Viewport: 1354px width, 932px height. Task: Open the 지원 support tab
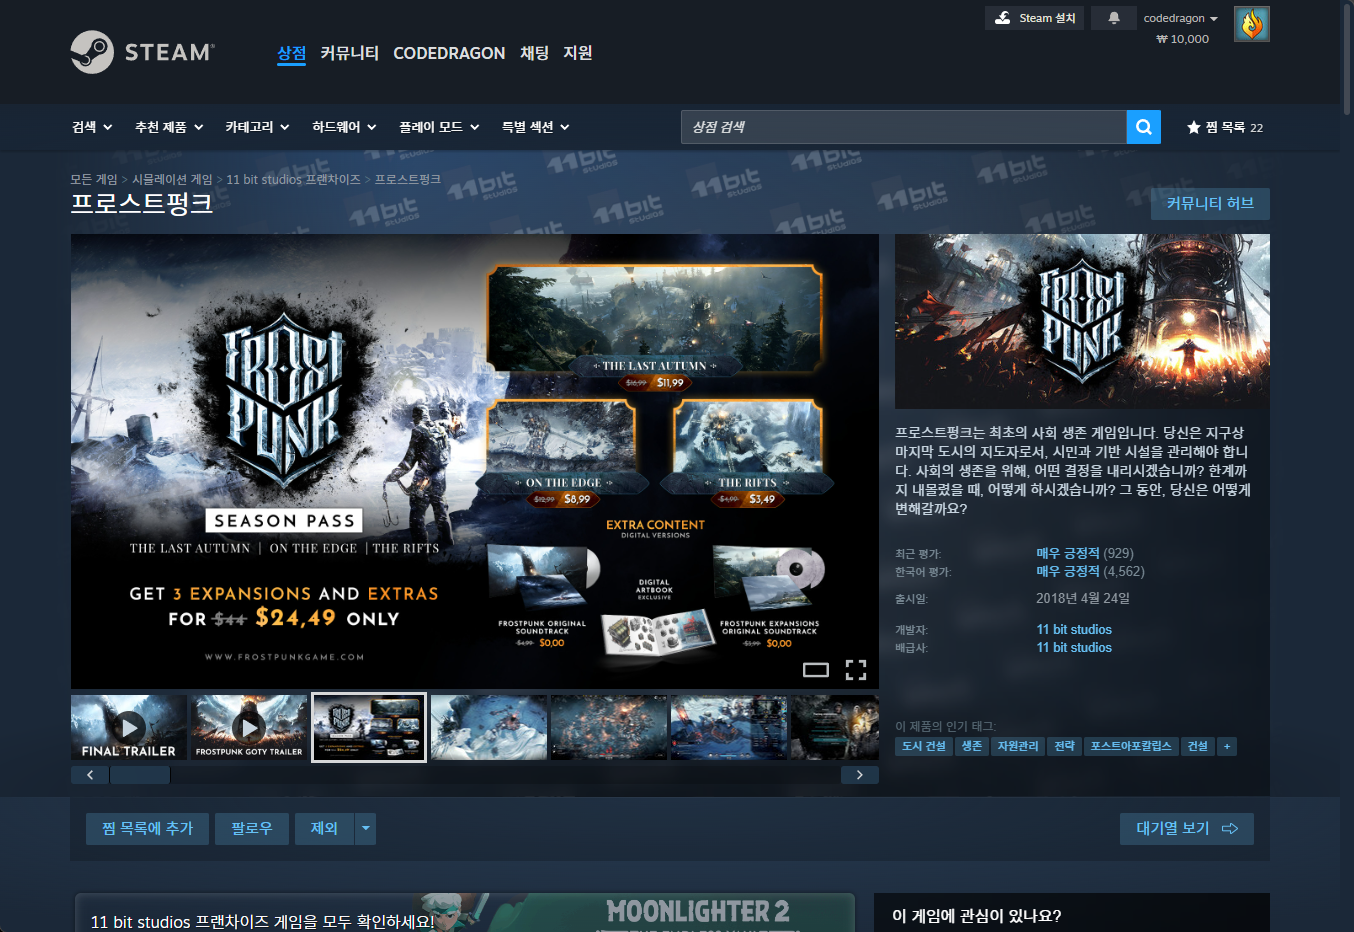(x=578, y=53)
